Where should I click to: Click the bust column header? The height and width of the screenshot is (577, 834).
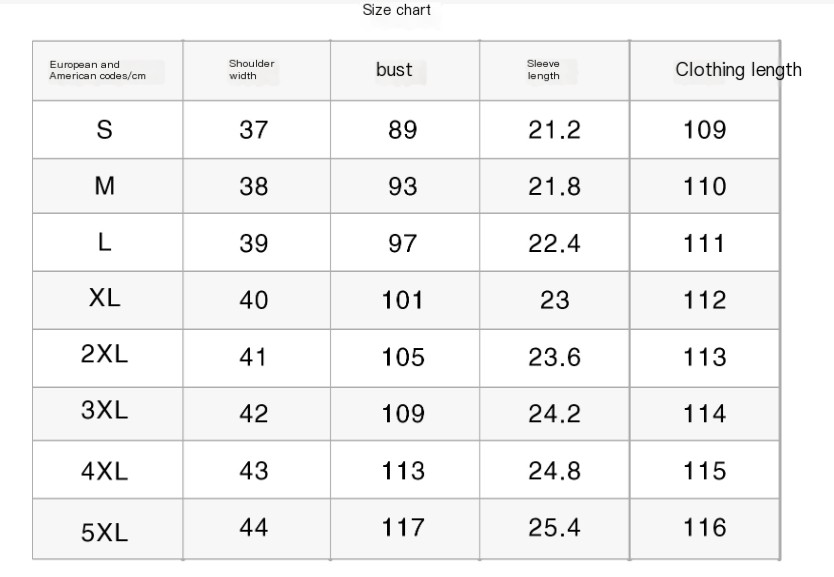pos(394,70)
